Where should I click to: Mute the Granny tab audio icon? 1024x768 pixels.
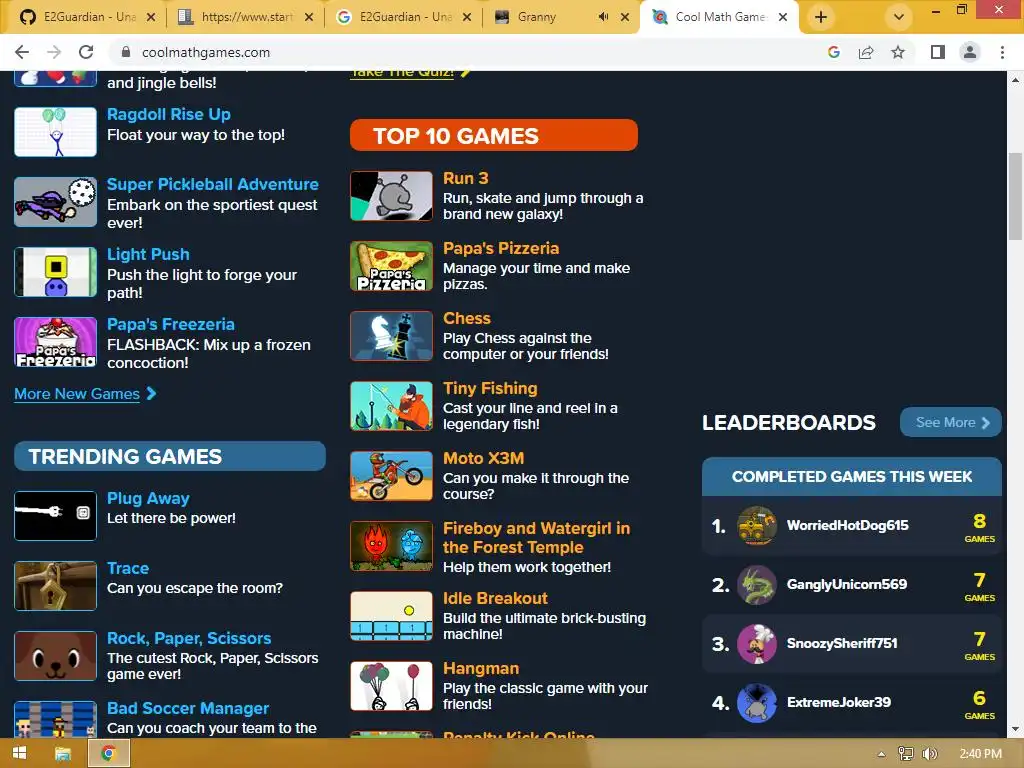pos(603,17)
